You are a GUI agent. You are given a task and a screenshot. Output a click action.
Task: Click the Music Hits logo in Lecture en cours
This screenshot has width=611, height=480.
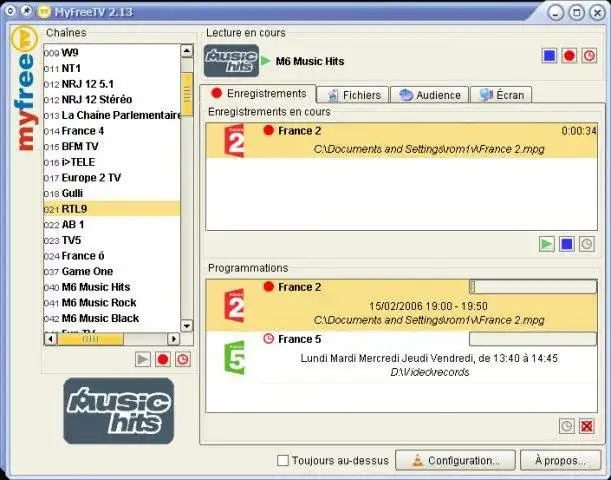coord(231,61)
